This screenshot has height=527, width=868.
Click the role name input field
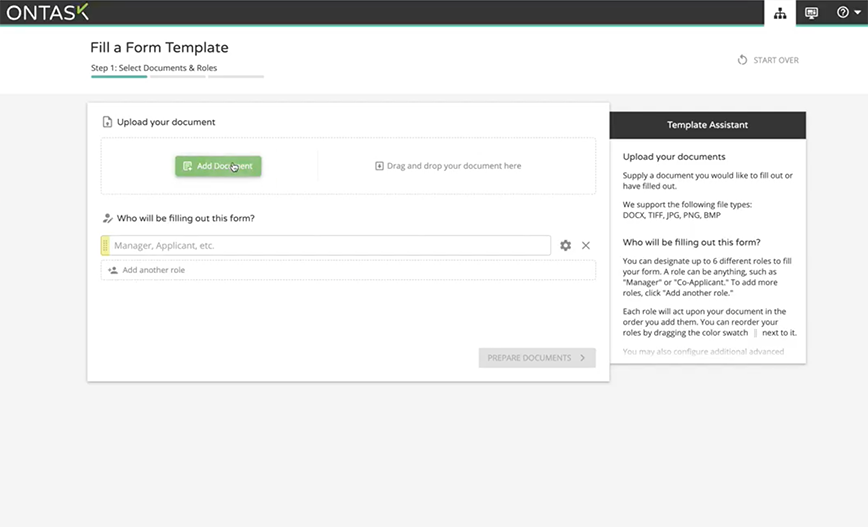pos(329,245)
